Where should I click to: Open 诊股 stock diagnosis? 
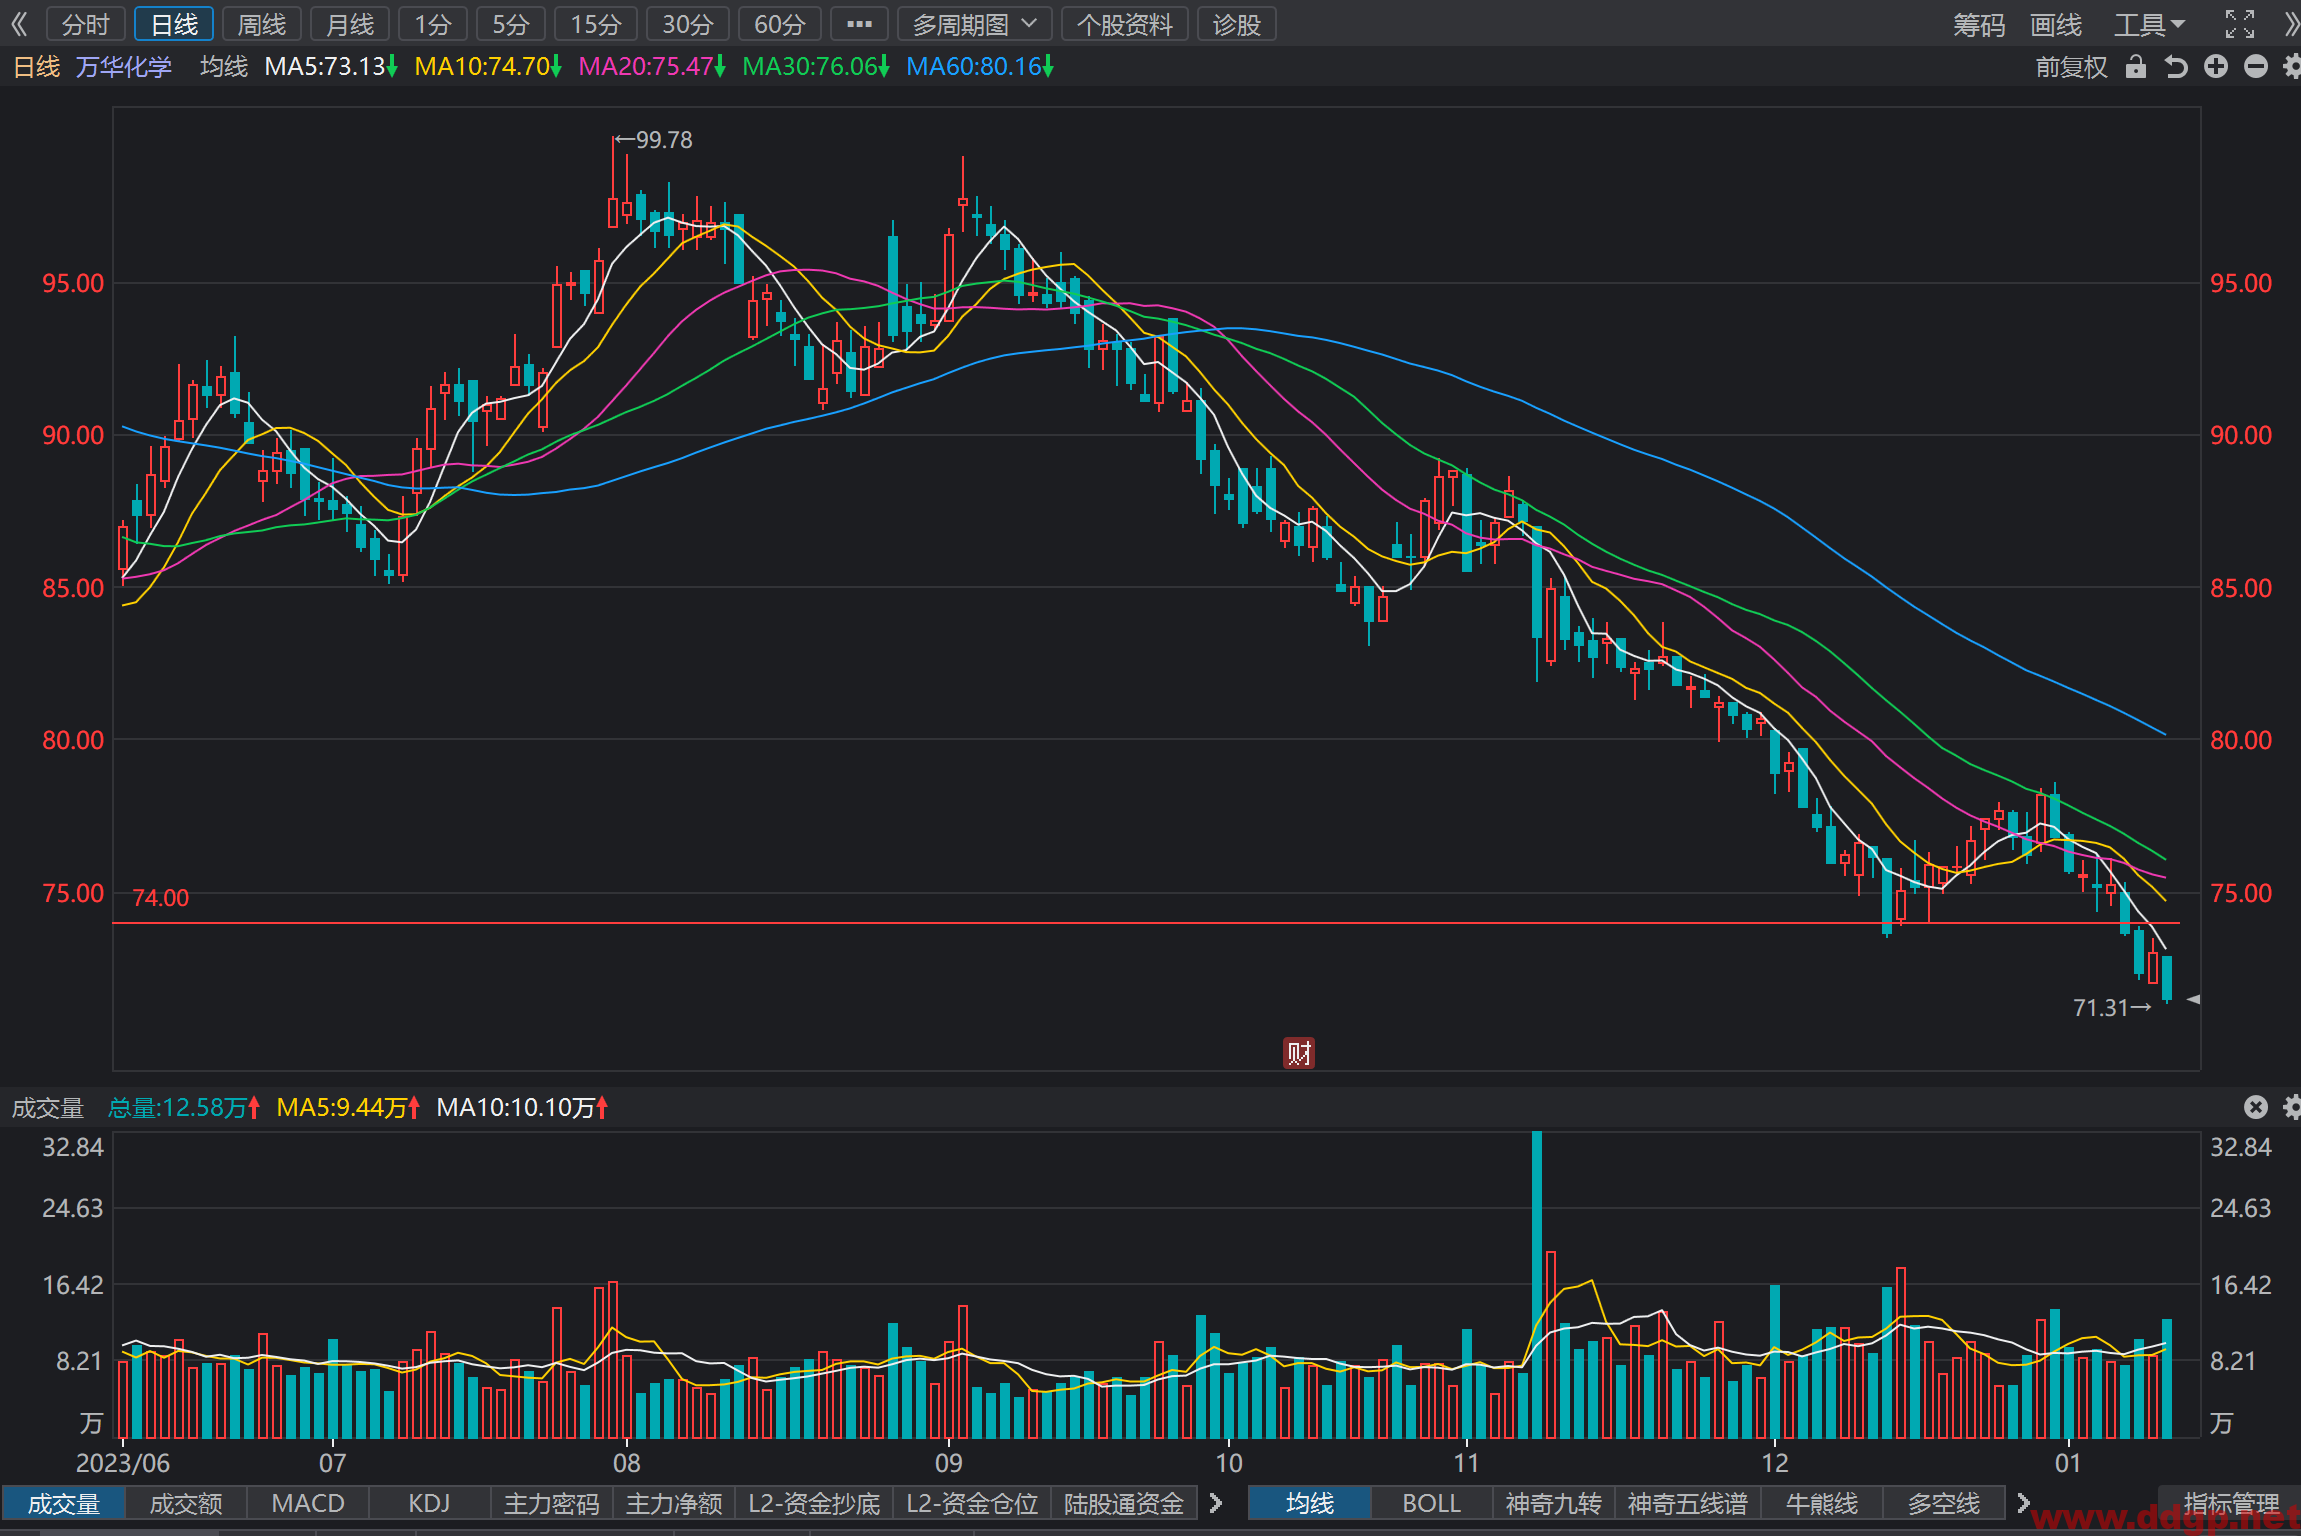(1237, 24)
